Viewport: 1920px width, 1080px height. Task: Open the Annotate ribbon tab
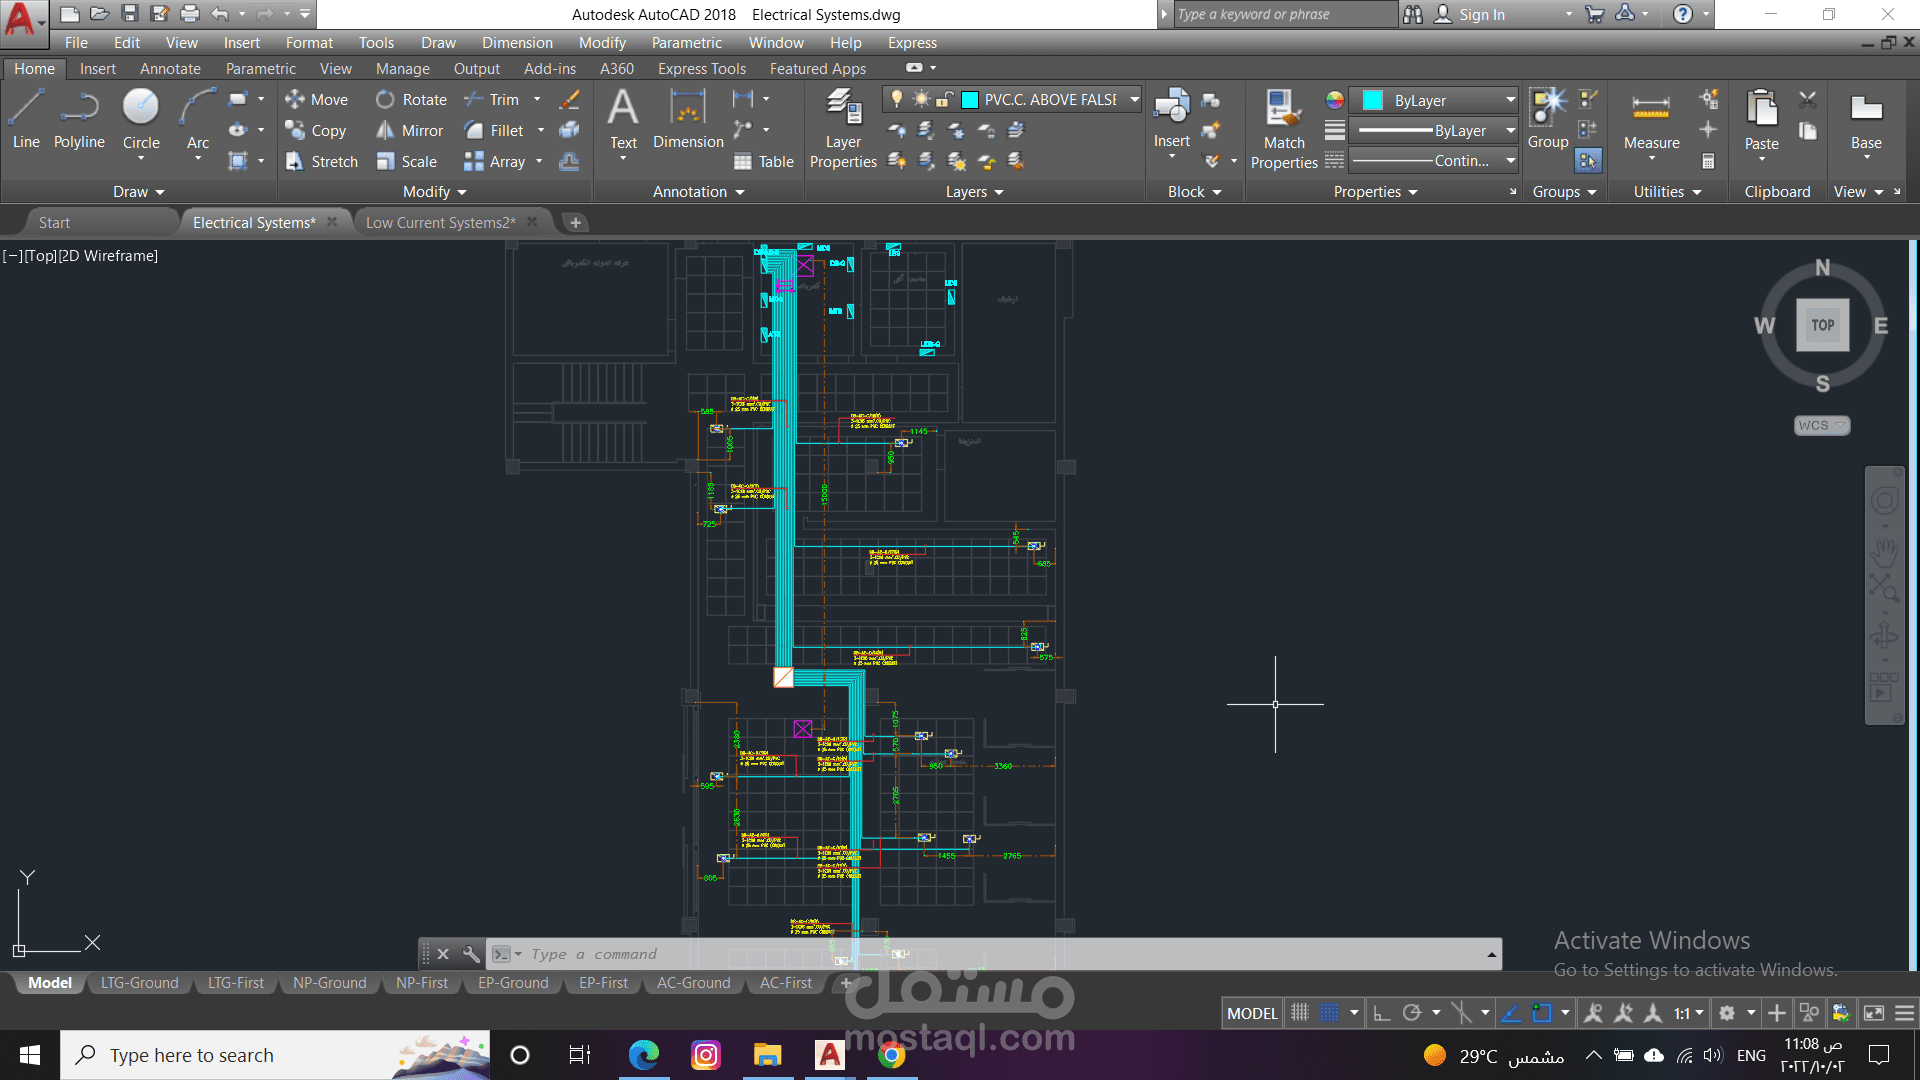click(x=170, y=69)
